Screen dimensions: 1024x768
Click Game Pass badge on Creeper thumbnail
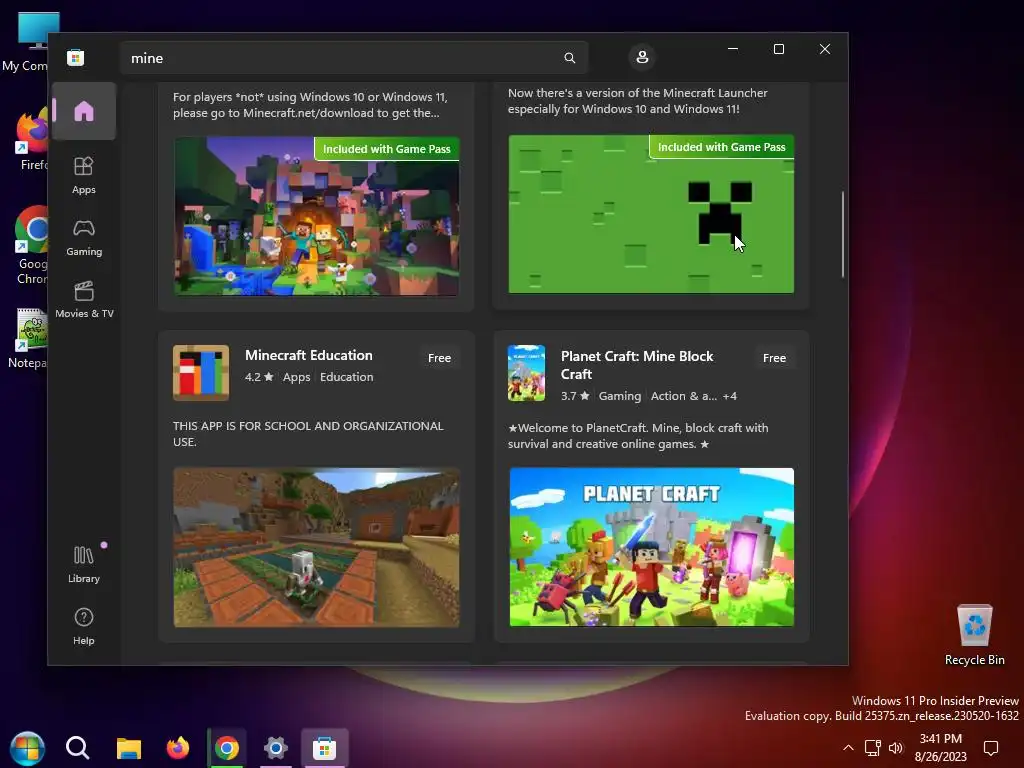click(x=722, y=147)
